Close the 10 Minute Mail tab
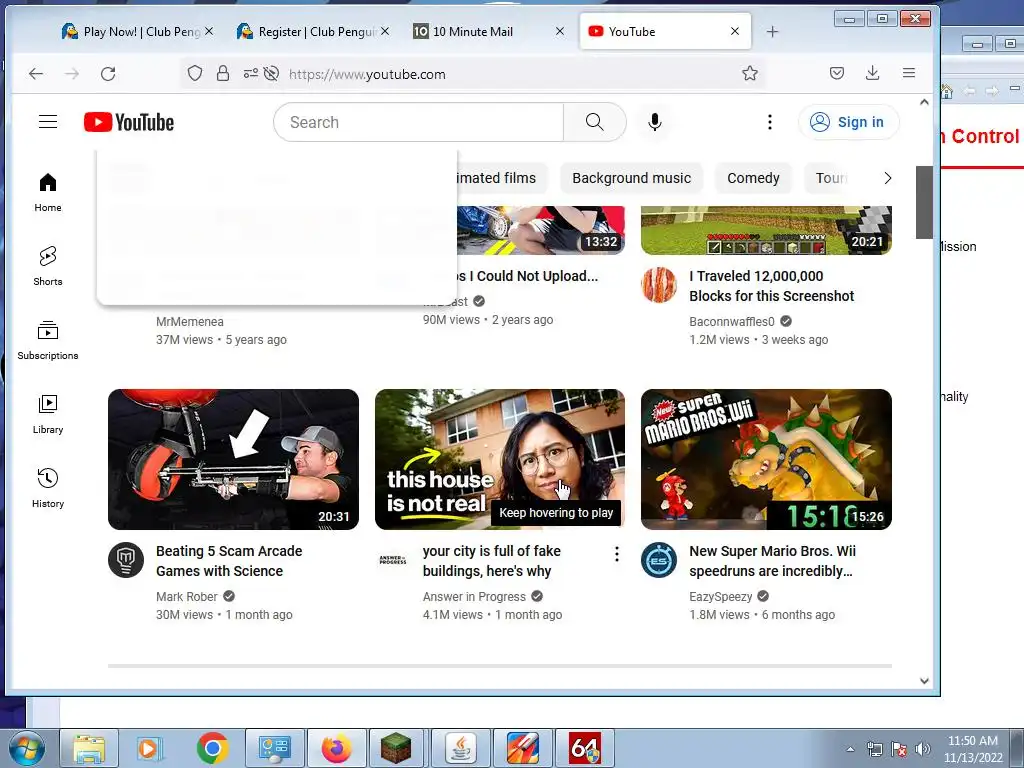This screenshot has width=1024, height=768. 560,31
